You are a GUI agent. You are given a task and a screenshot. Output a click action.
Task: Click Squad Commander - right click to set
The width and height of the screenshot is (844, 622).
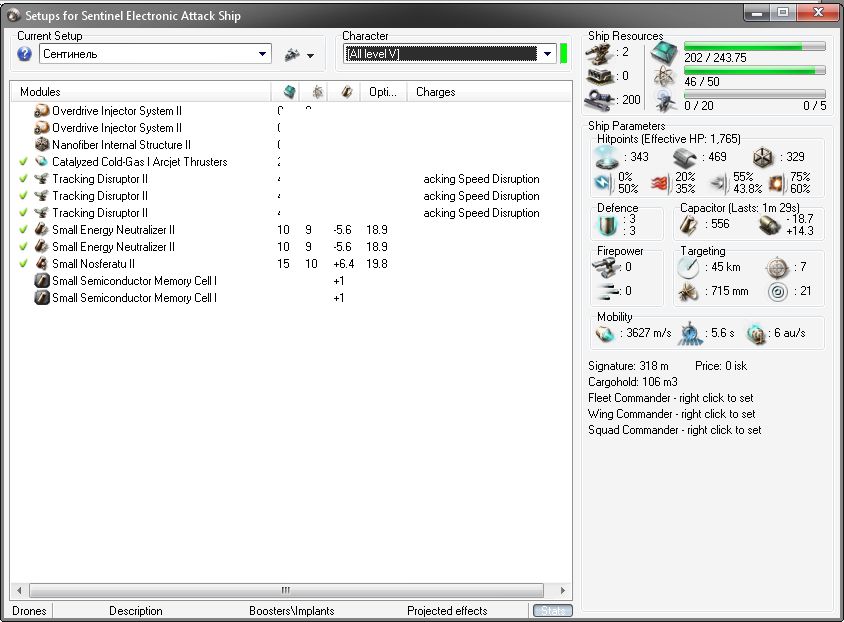pyautogui.click(x=674, y=430)
